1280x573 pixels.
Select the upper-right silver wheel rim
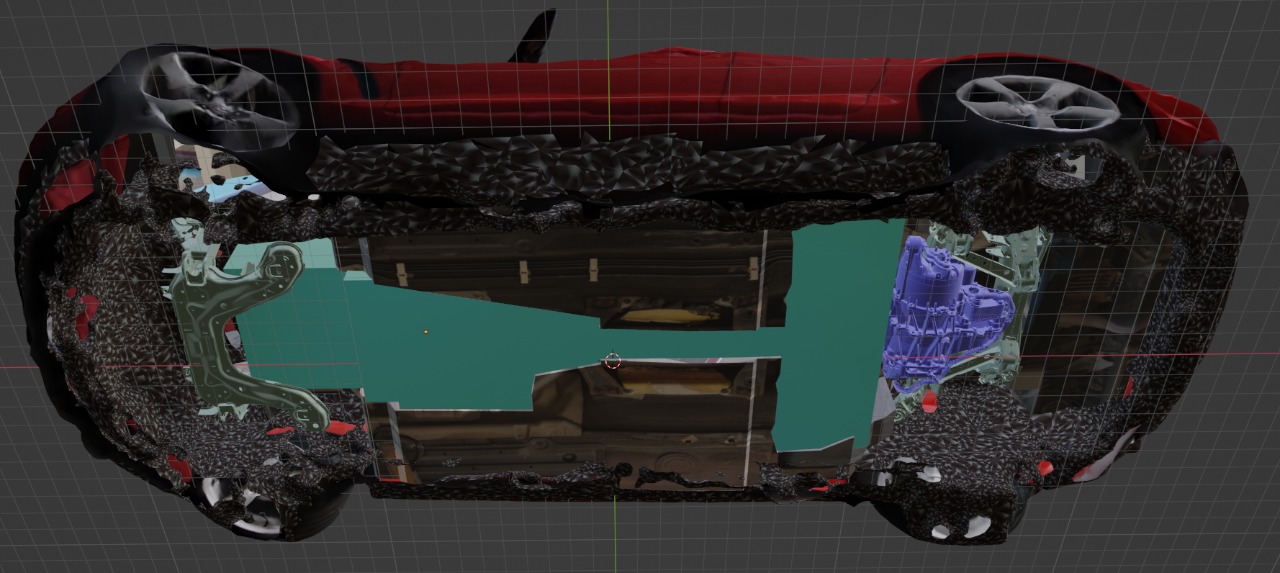click(1037, 102)
